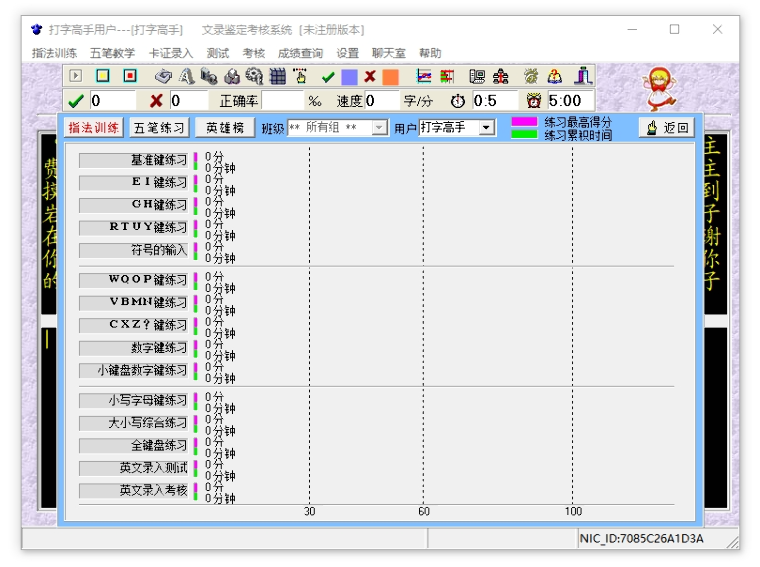Switch to 英雄榜 tab button
Image resolution: width=760 pixels, height=567 pixels.
tap(225, 128)
